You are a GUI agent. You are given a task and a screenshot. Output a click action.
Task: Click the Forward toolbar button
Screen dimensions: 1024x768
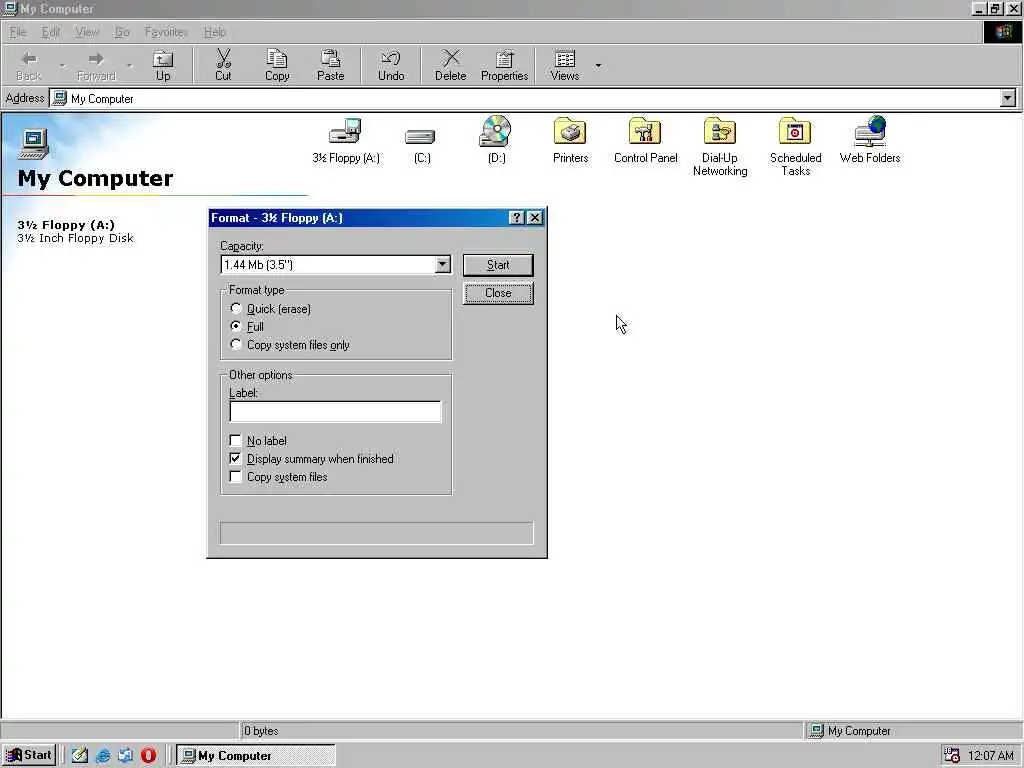[x=96, y=66]
